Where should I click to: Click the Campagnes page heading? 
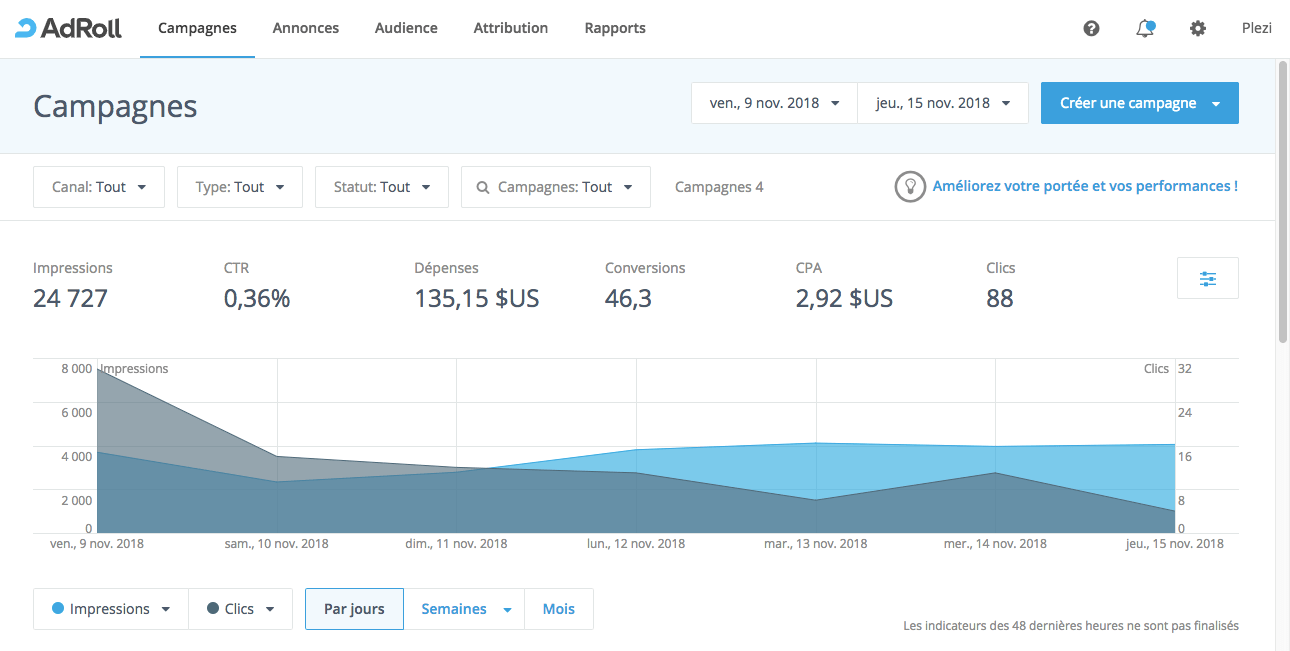coord(115,106)
